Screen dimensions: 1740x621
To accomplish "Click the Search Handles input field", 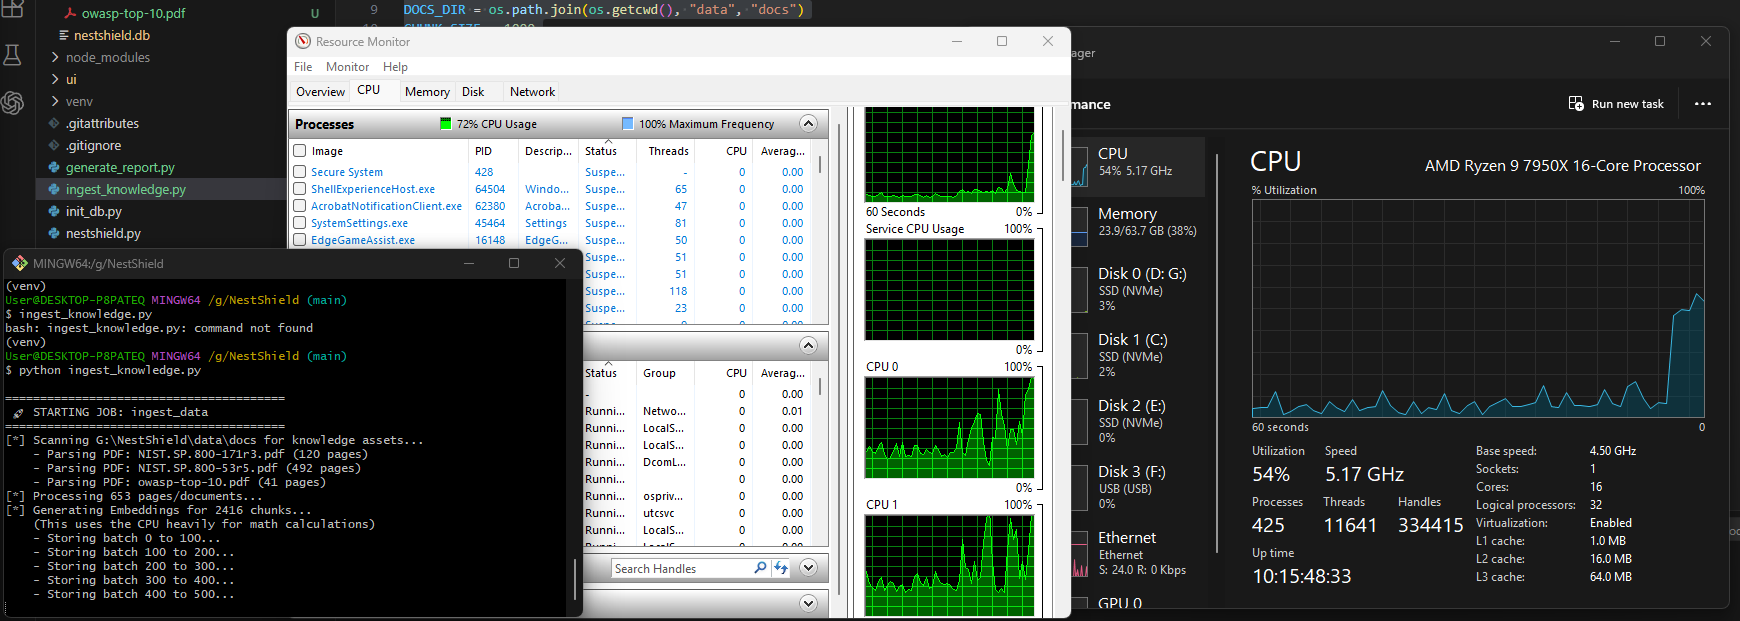I will (682, 568).
